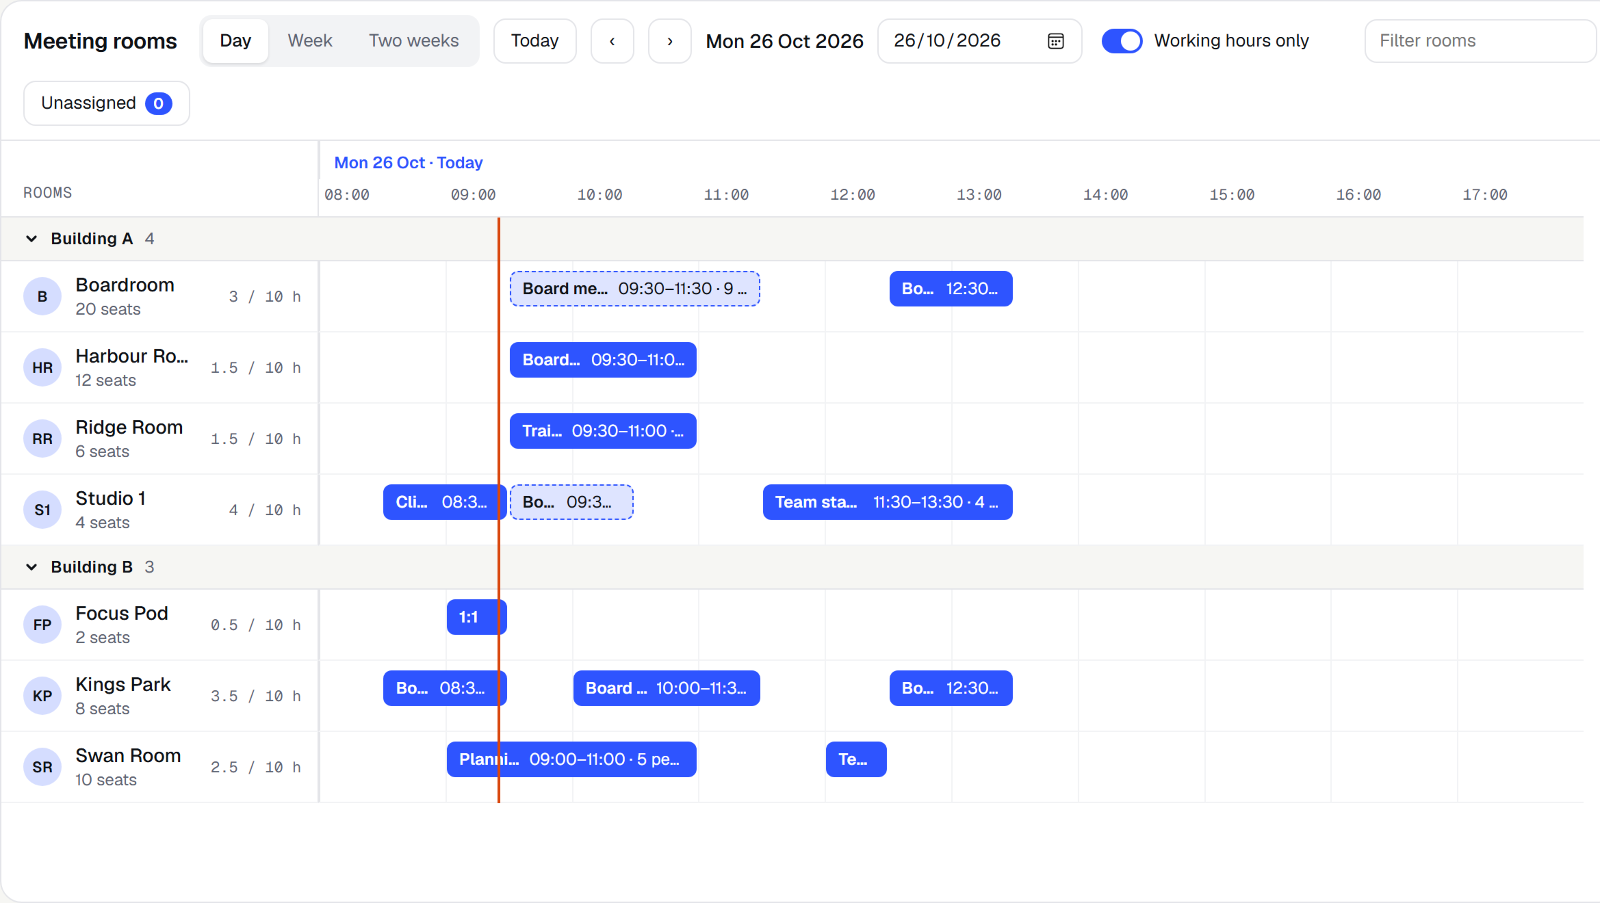Click the Focus Pod room name
1600x903 pixels.
pos(122,613)
